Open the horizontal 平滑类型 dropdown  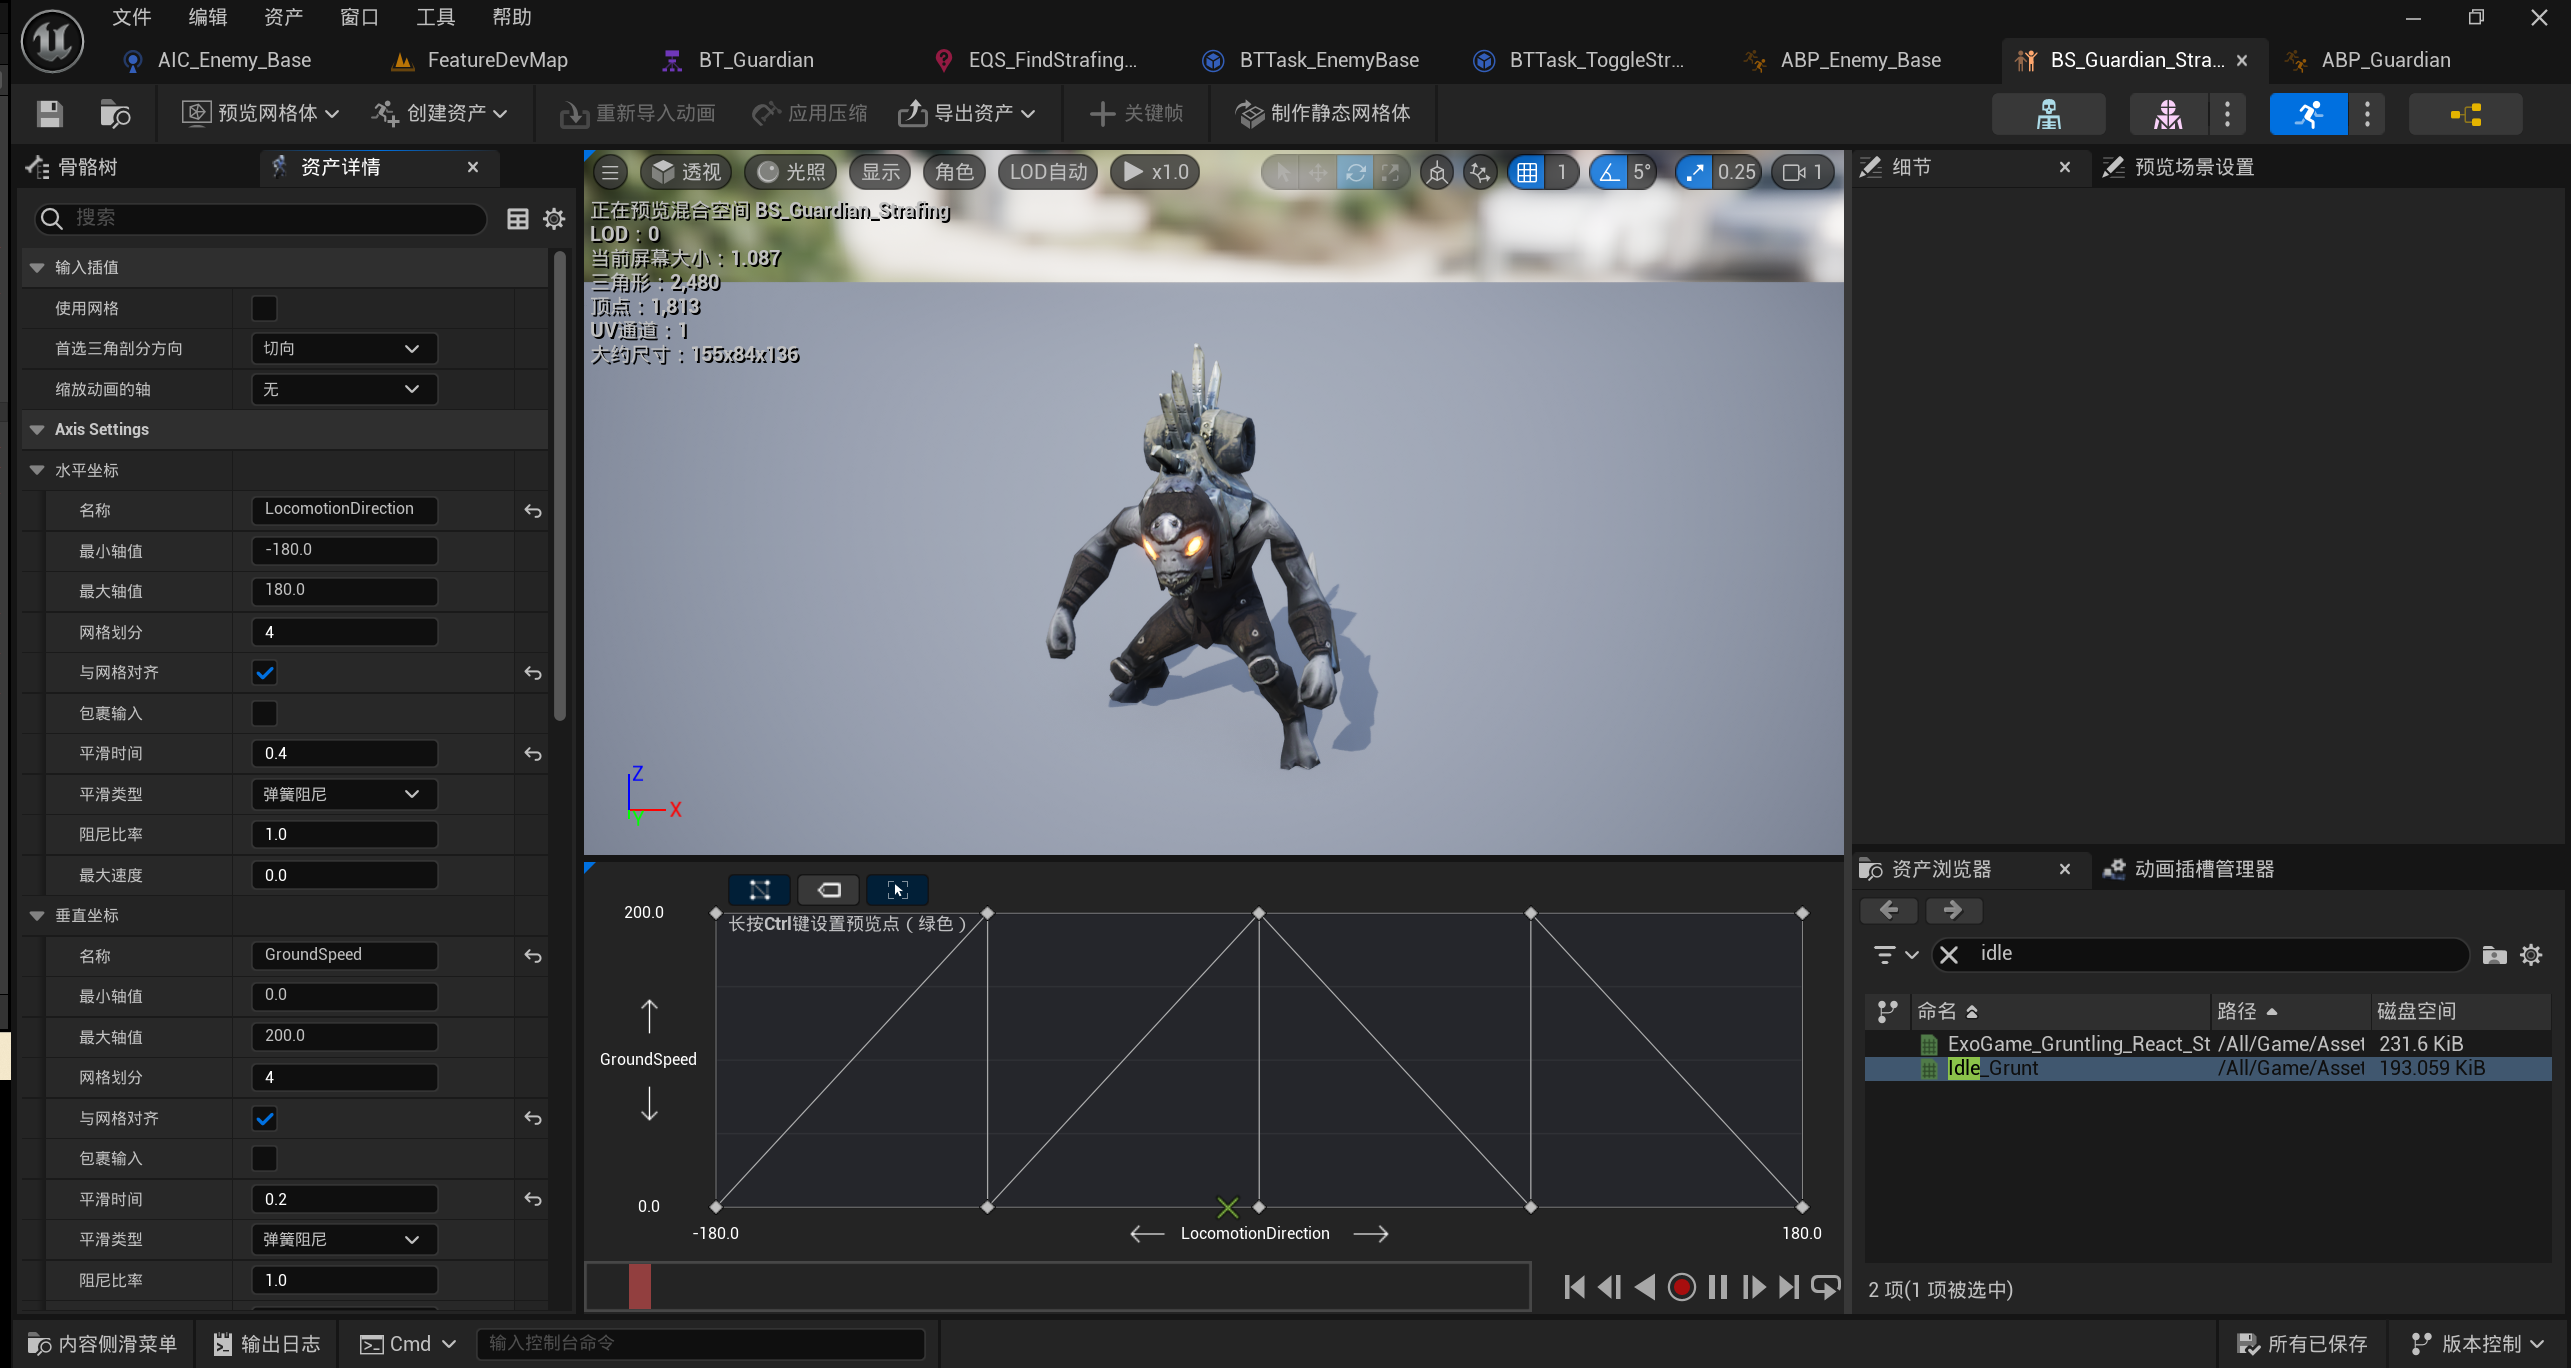[x=343, y=794]
